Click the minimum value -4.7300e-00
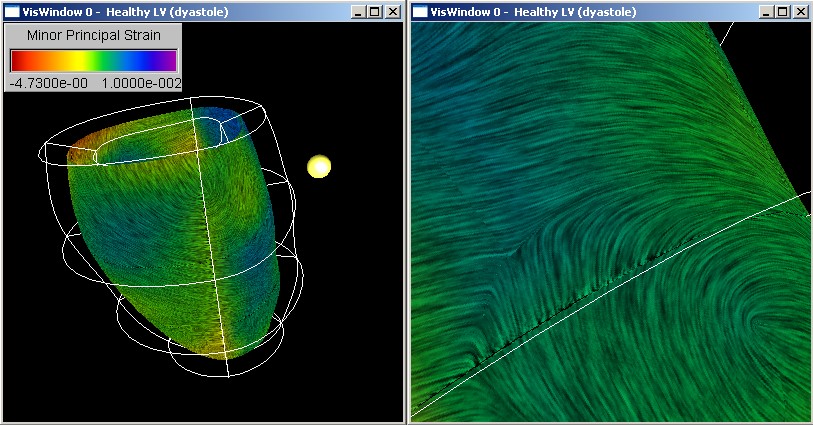The image size is (813, 425). (x=49, y=83)
